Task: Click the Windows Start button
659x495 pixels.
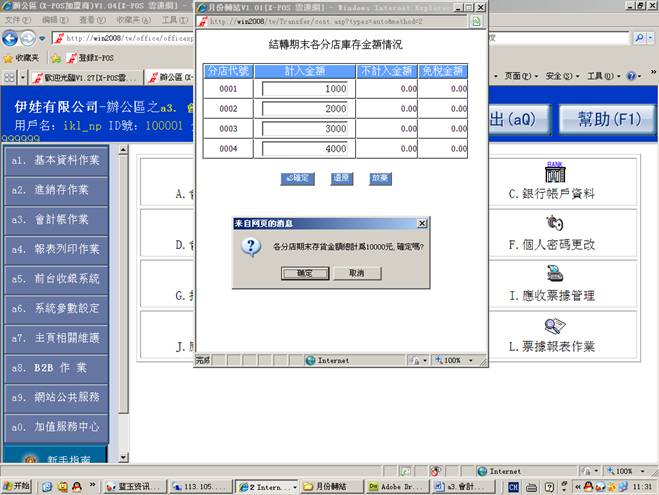Action: tap(17, 486)
